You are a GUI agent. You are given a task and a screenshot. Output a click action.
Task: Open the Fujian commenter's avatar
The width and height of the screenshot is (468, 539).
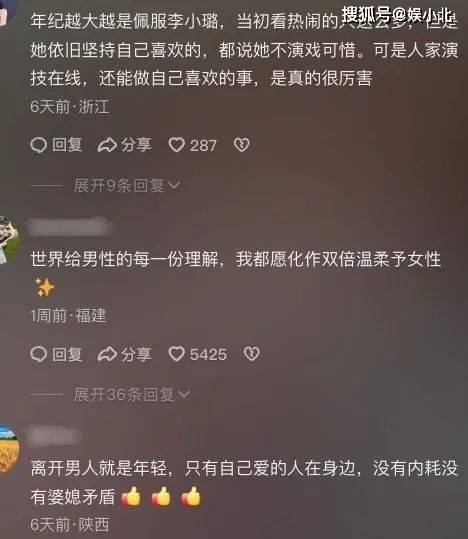tap(8, 240)
